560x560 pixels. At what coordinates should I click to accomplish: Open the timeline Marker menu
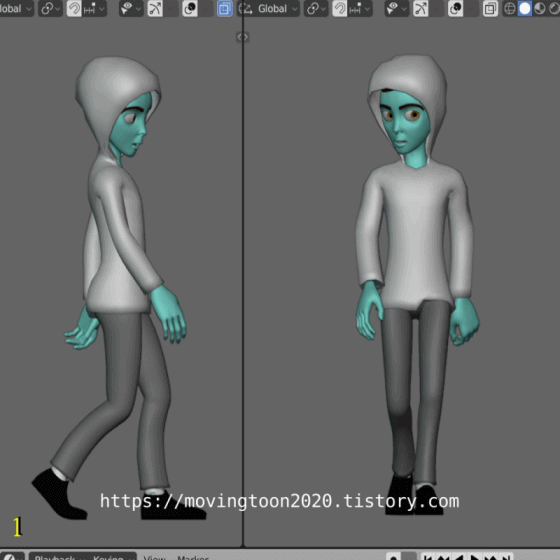193,557
